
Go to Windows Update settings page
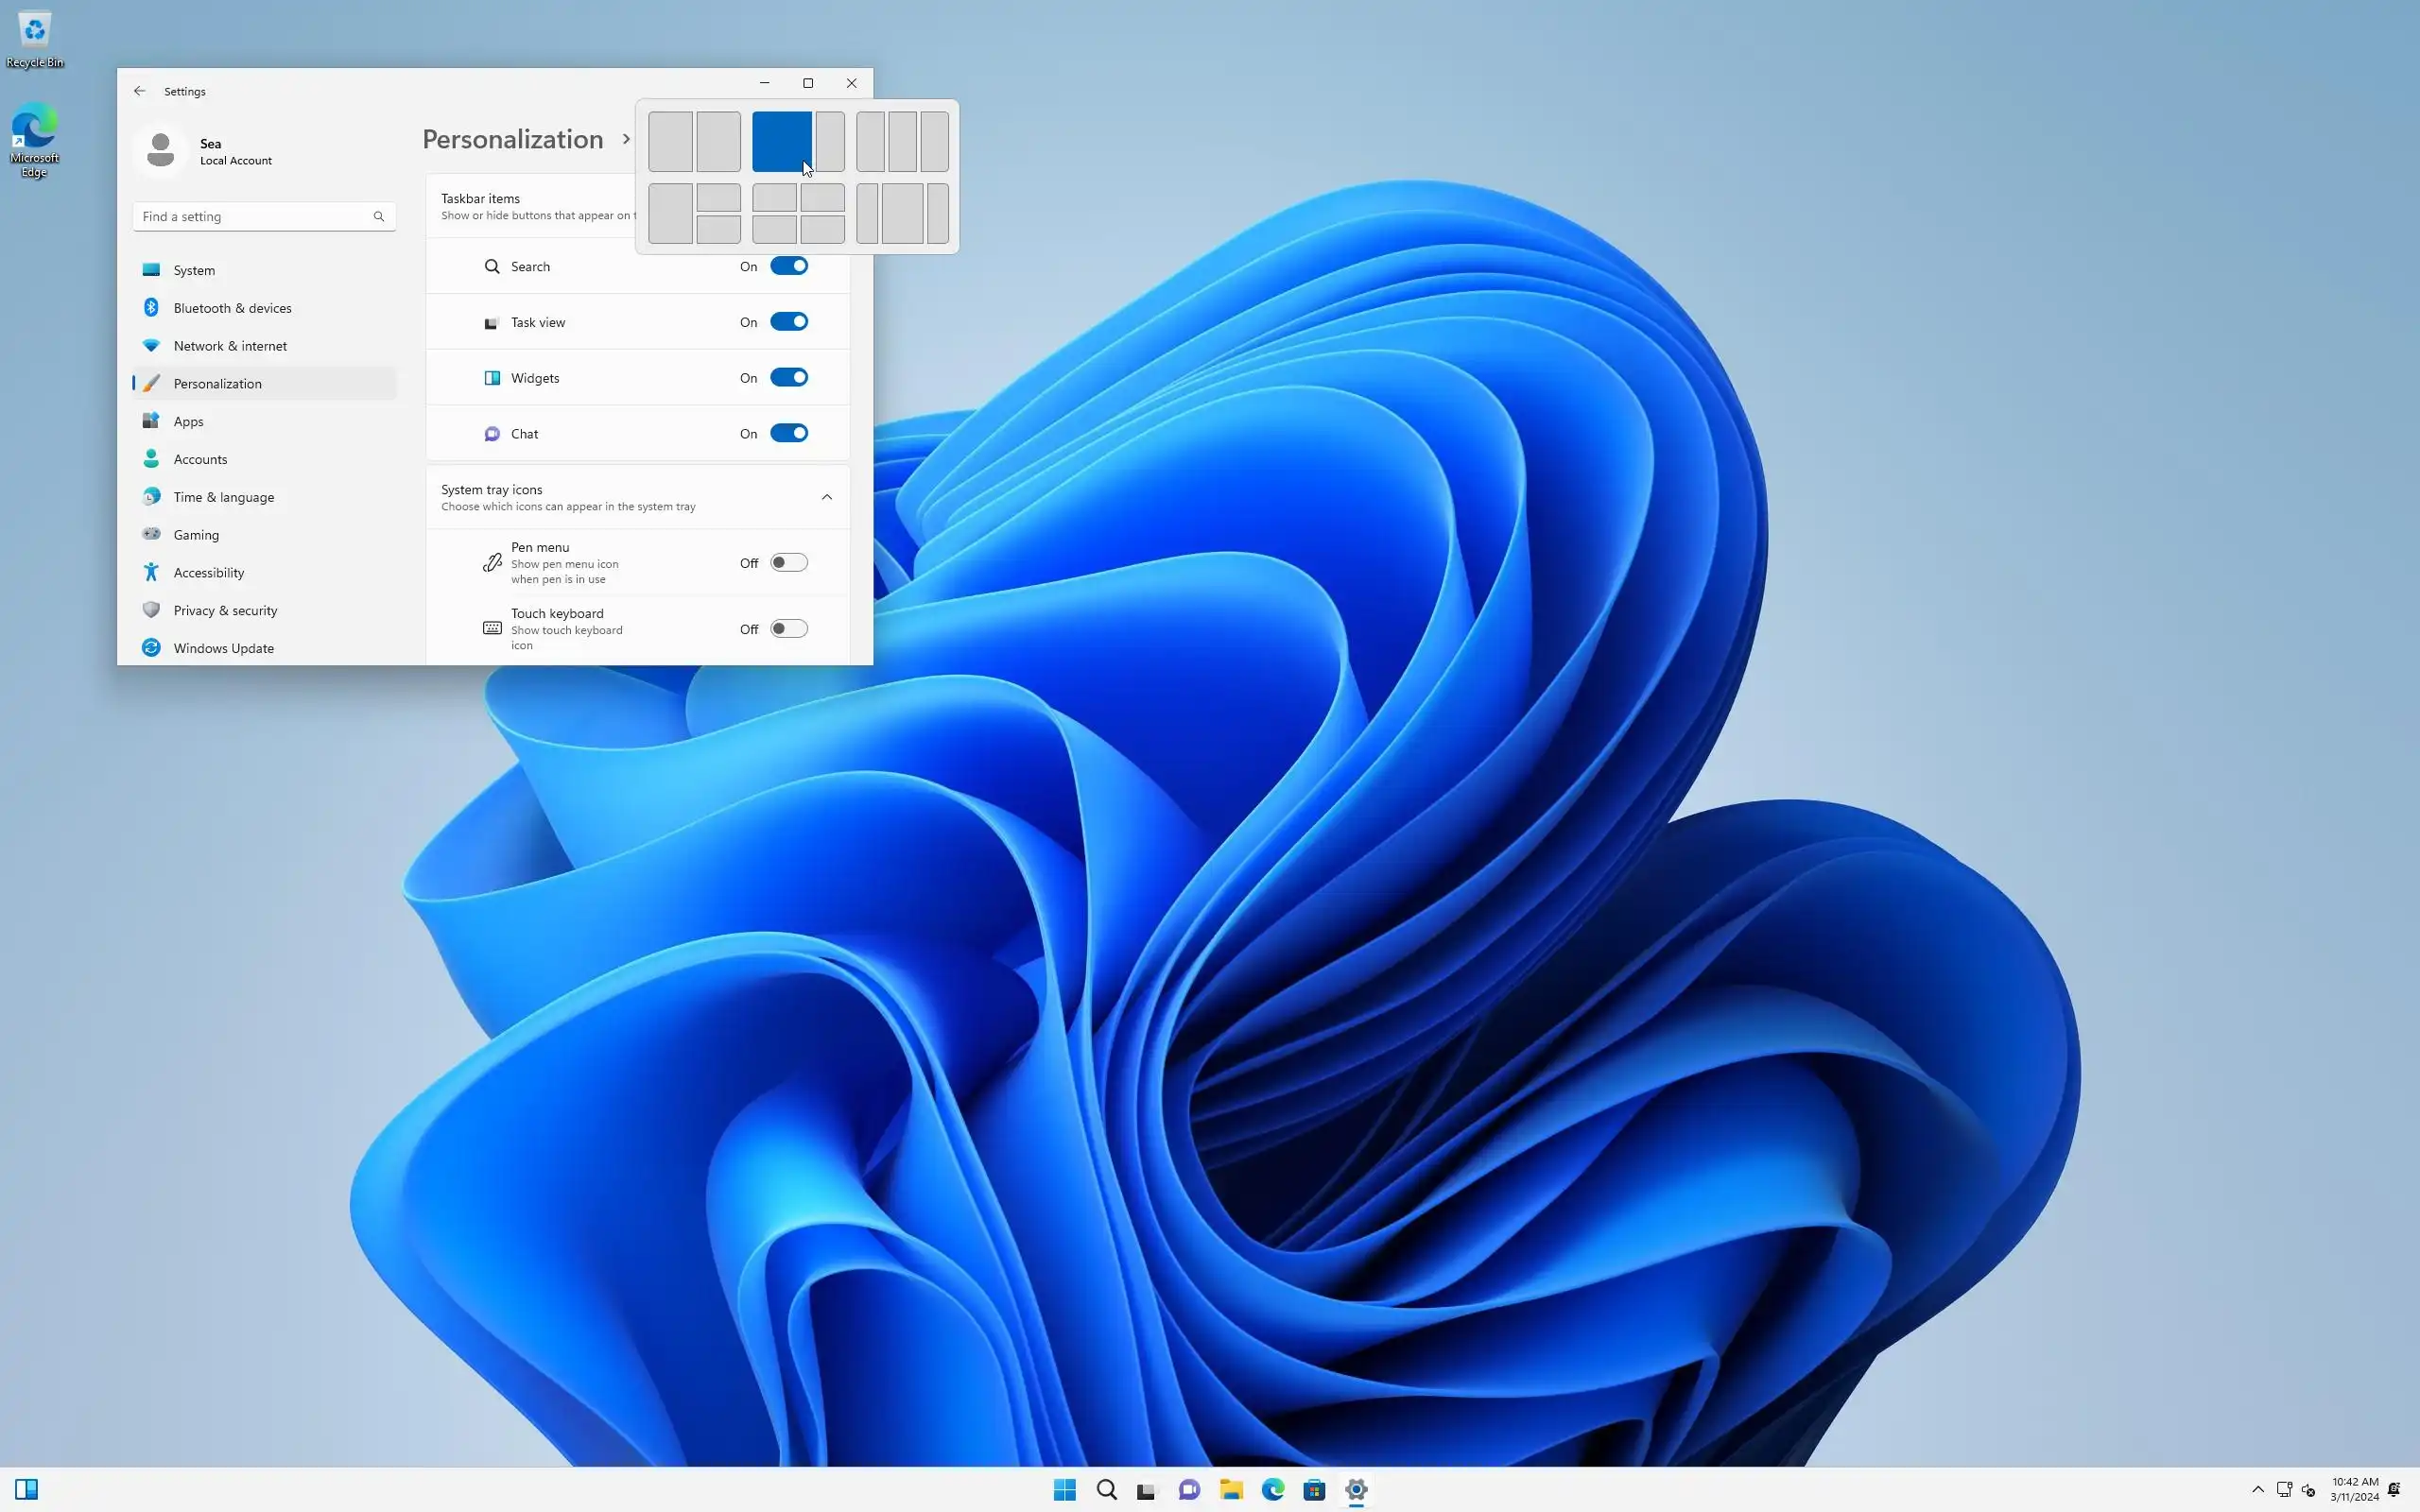coord(223,648)
